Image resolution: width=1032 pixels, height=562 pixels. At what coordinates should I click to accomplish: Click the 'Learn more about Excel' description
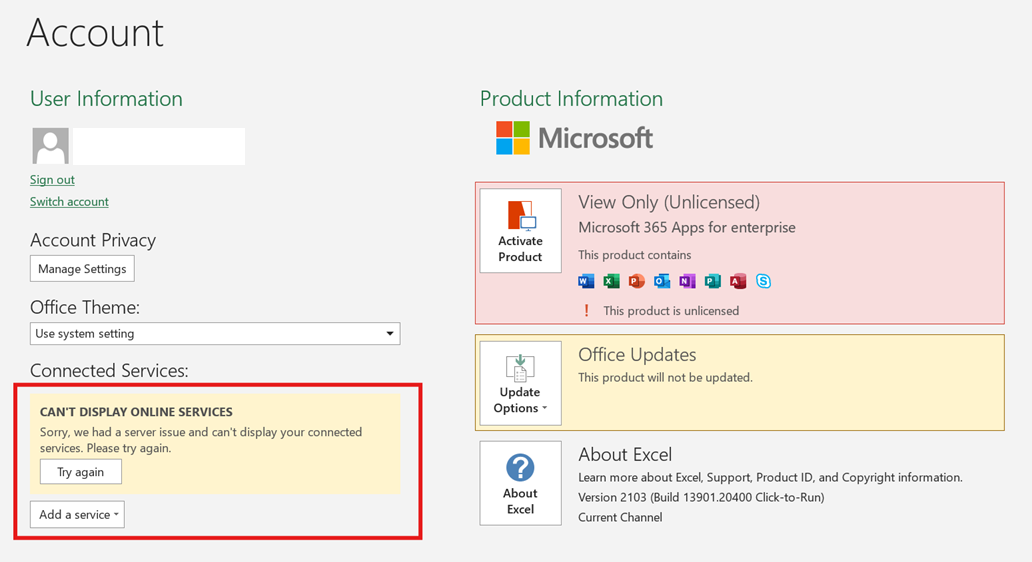(x=770, y=478)
